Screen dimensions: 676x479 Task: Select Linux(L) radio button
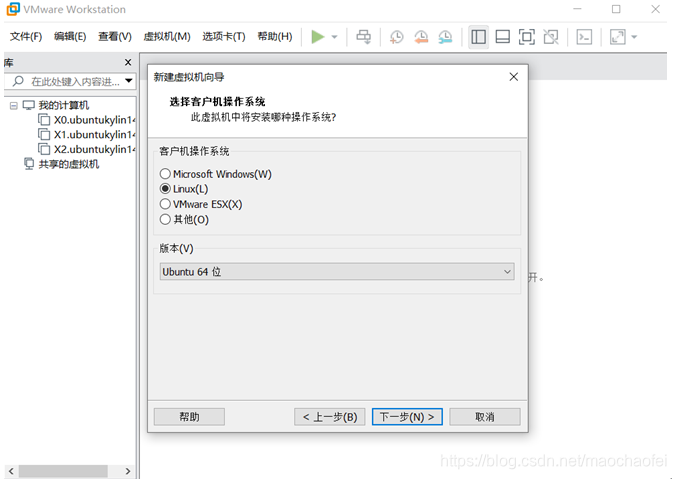165,189
